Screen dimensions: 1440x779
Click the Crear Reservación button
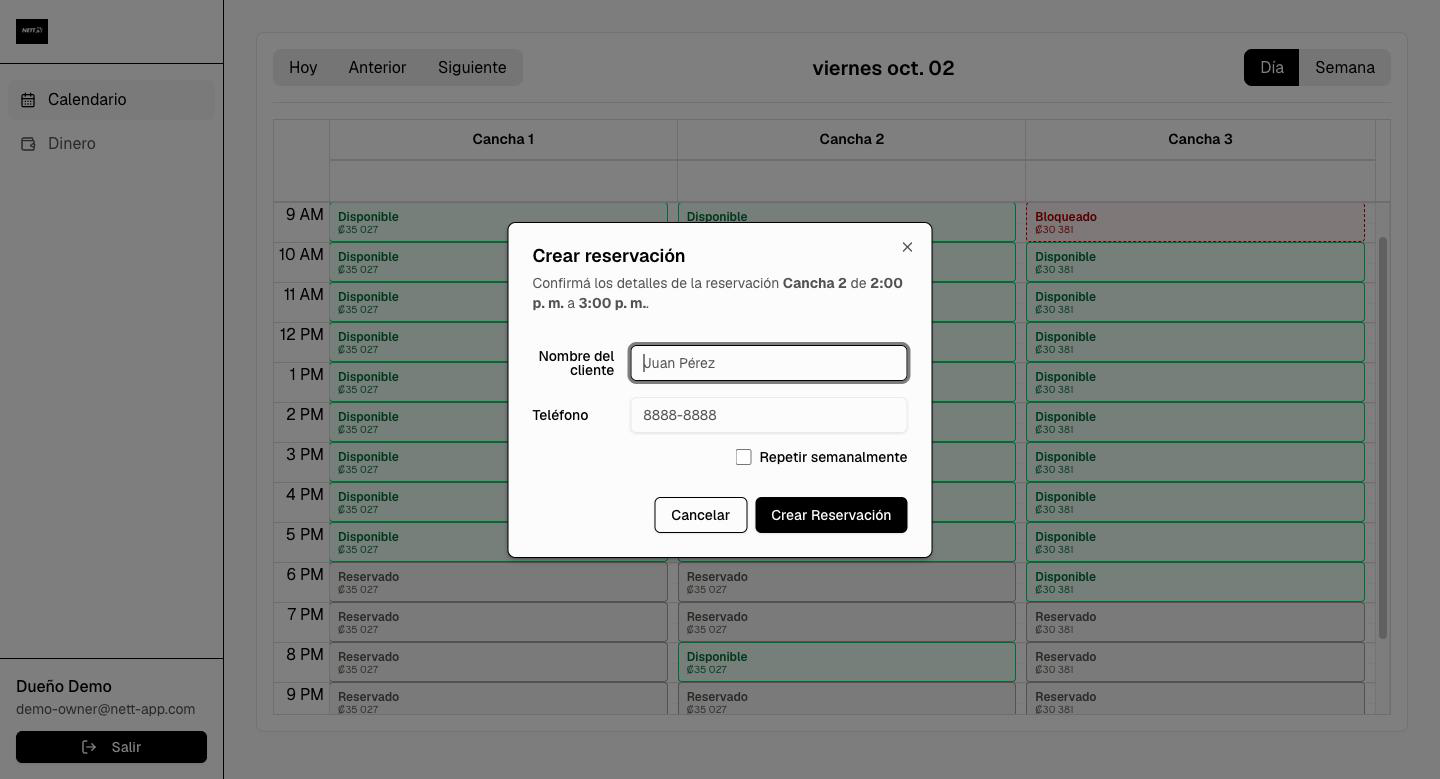click(x=831, y=515)
